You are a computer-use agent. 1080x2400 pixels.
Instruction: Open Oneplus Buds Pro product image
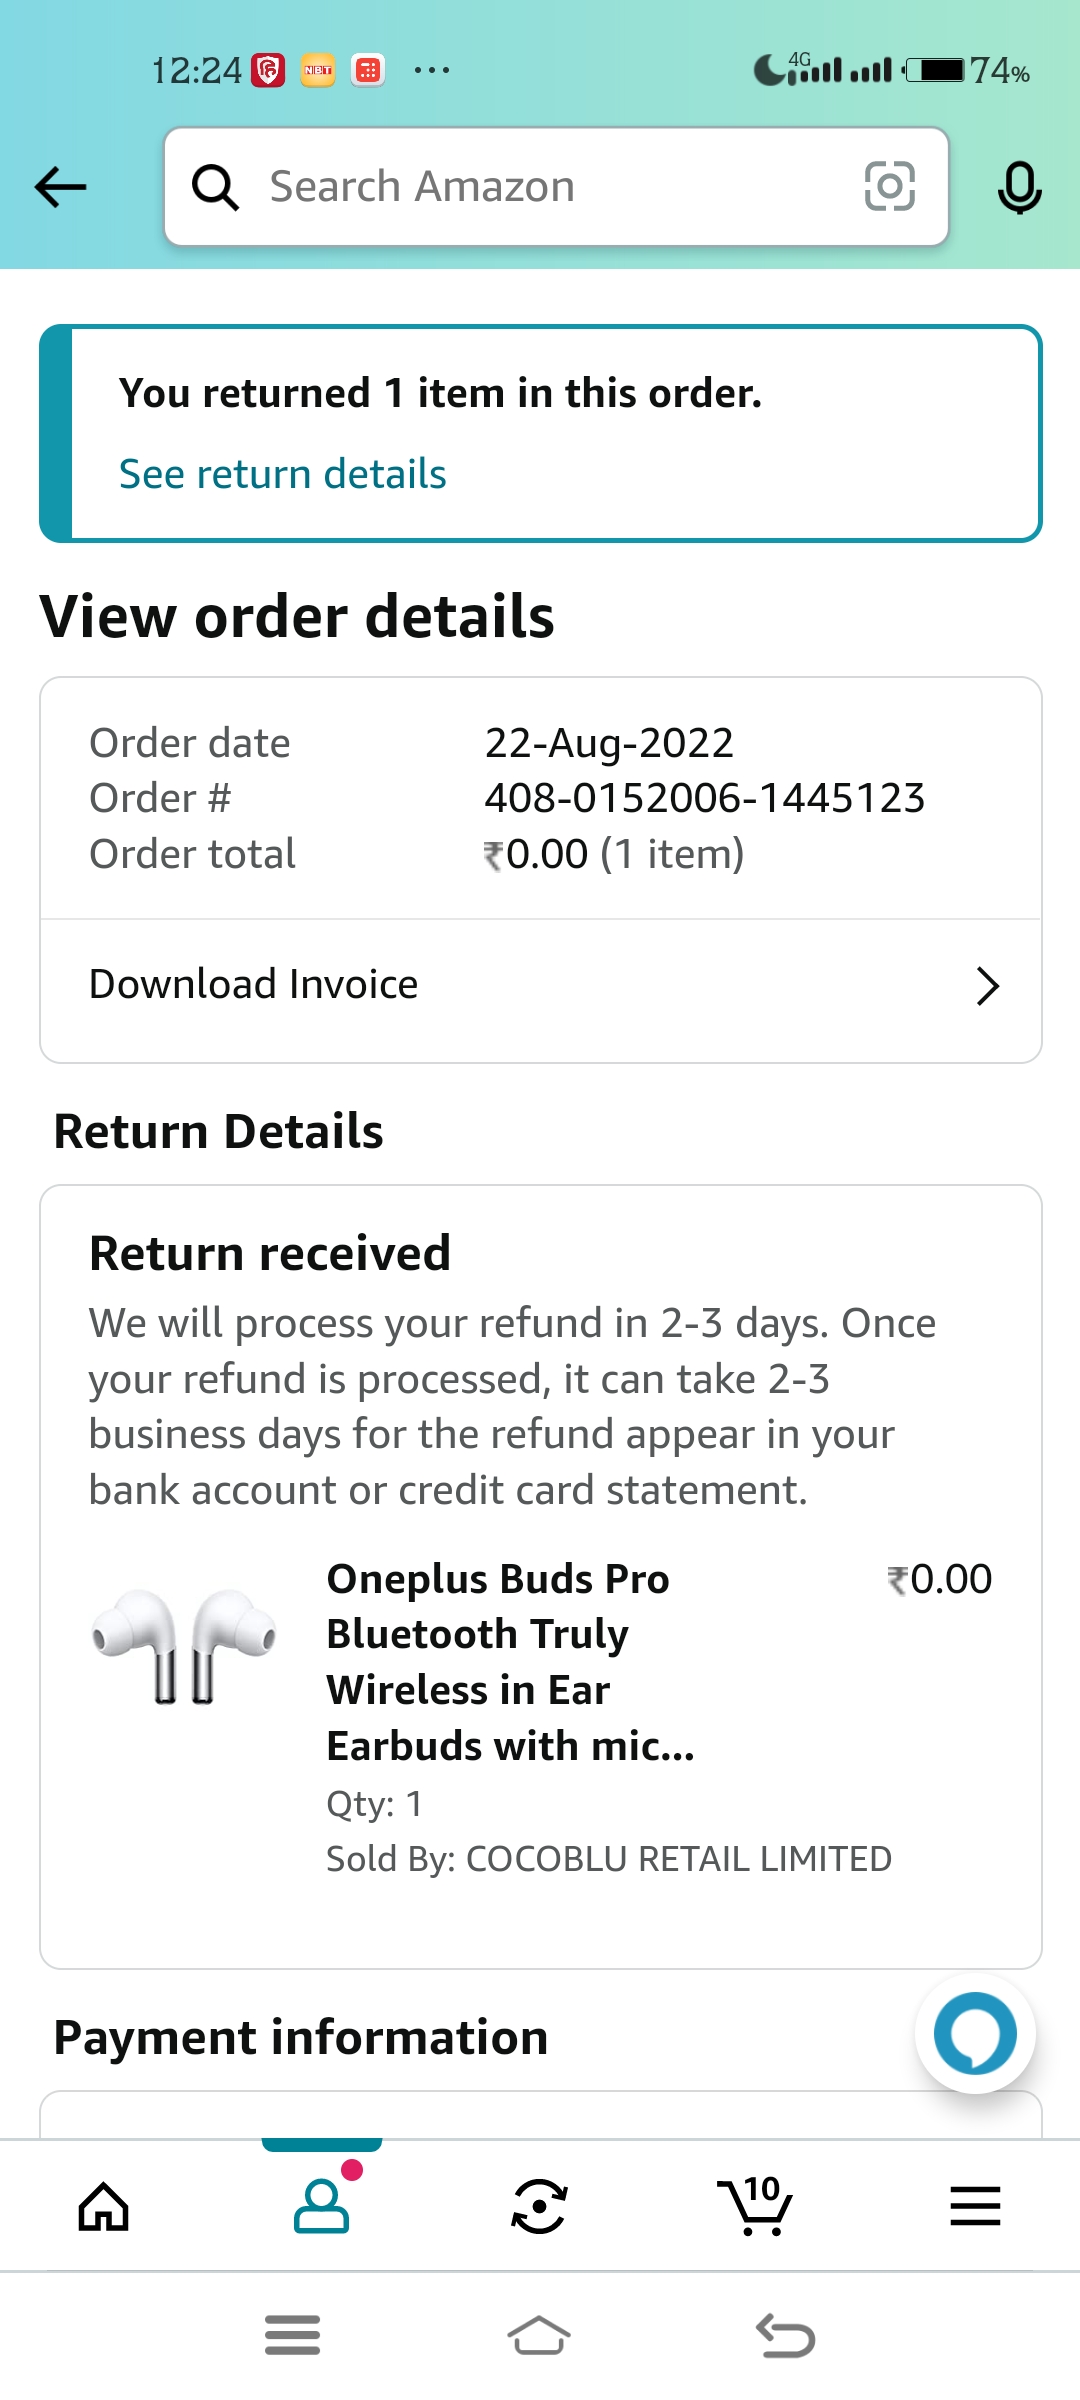coord(184,1647)
